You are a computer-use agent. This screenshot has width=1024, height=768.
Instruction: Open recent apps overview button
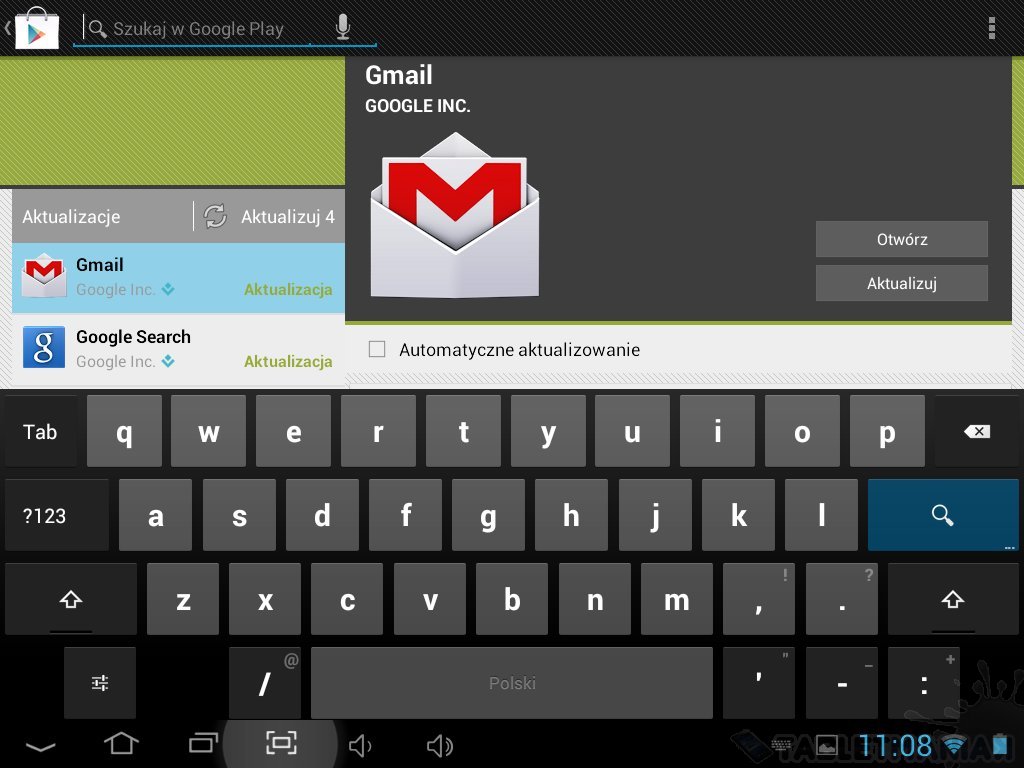coord(203,743)
